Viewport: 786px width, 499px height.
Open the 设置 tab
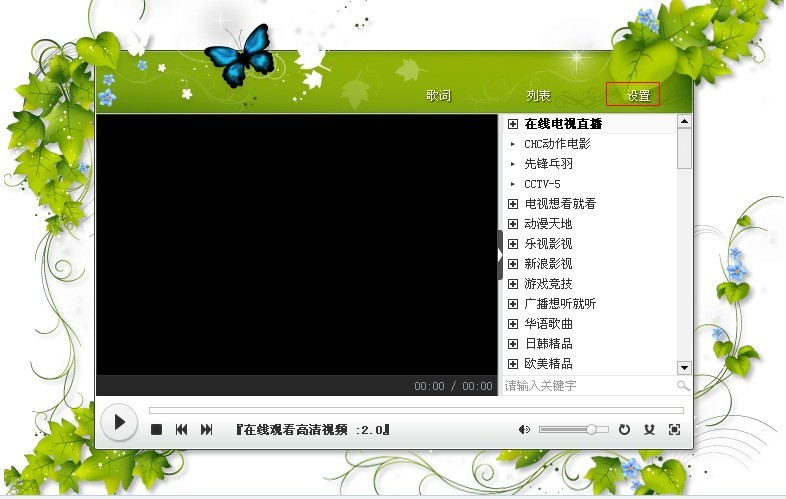pos(638,95)
